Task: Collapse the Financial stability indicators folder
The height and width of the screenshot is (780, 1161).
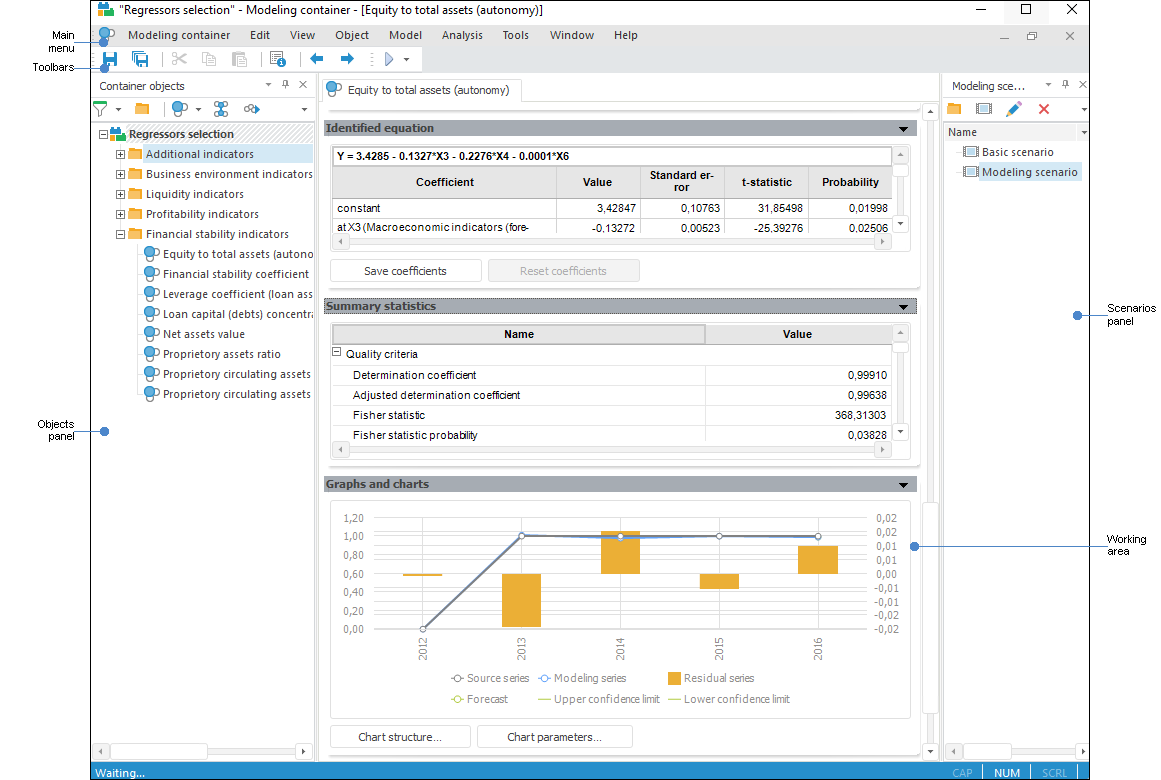Action: point(120,234)
